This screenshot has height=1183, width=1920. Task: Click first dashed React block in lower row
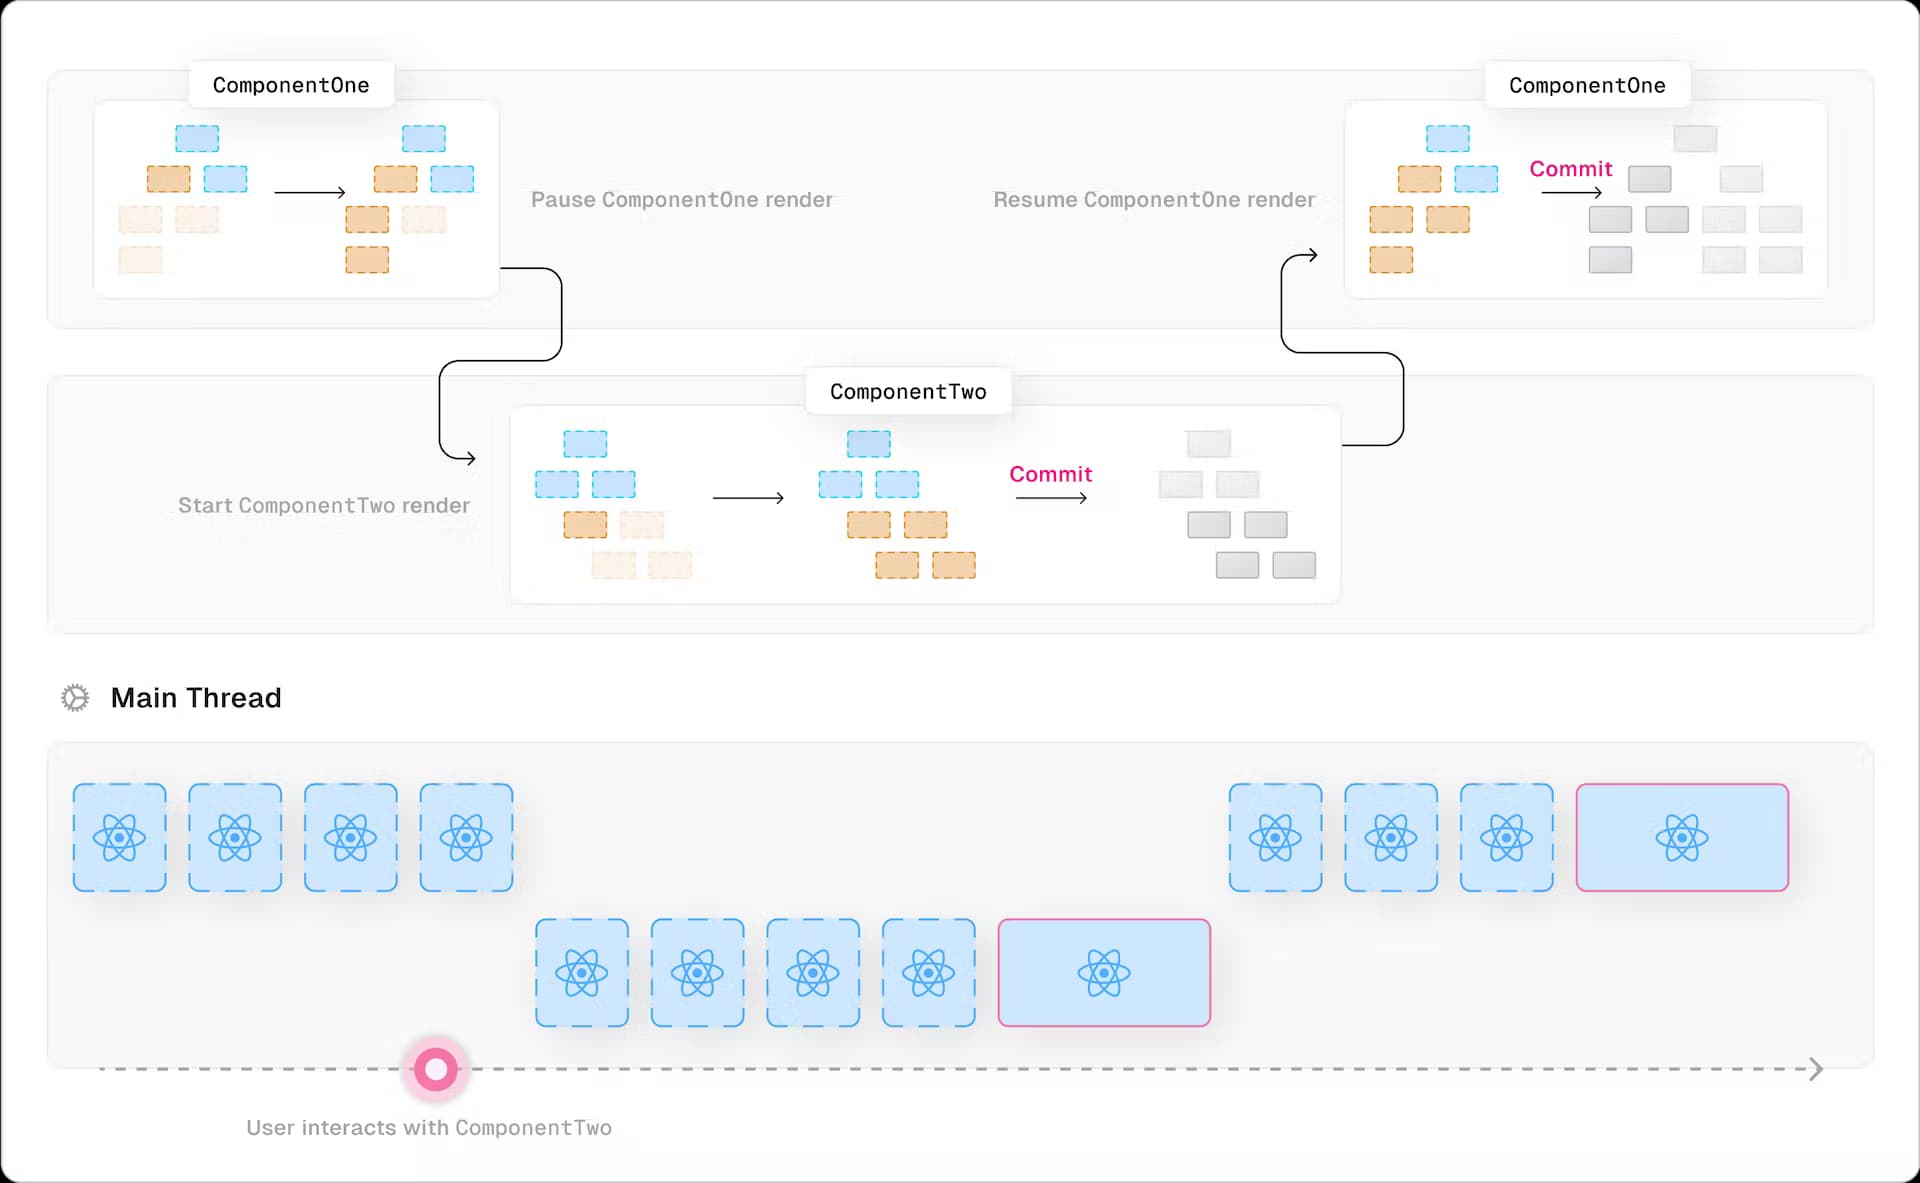coord(582,973)
